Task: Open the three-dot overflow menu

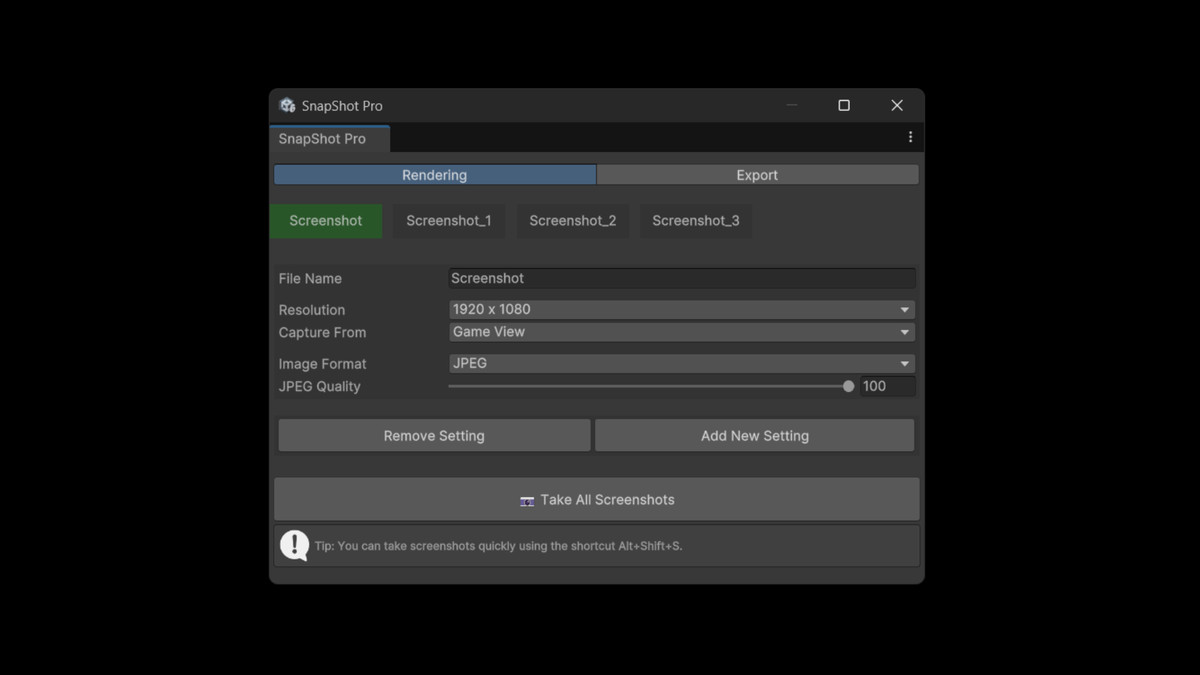Action: coord(910,137)
